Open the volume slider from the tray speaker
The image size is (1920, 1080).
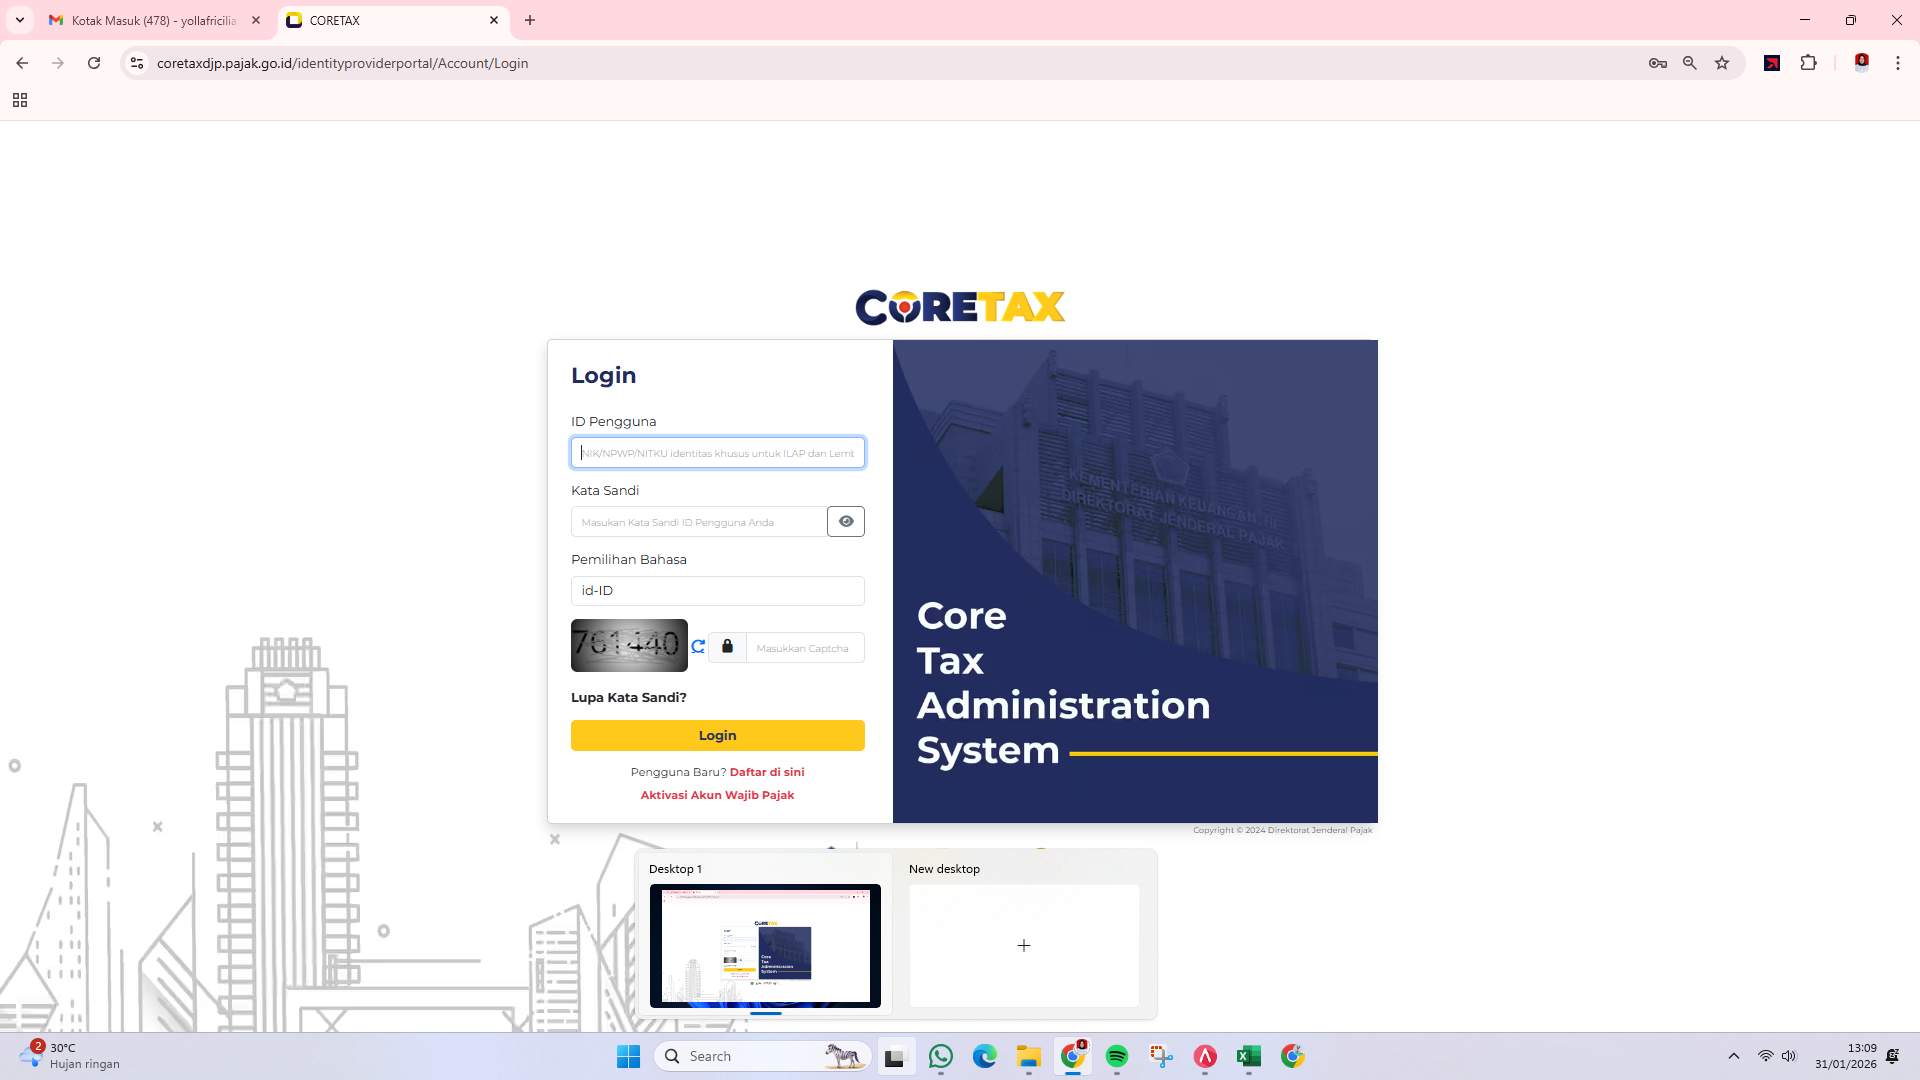click(1788, 1056)
